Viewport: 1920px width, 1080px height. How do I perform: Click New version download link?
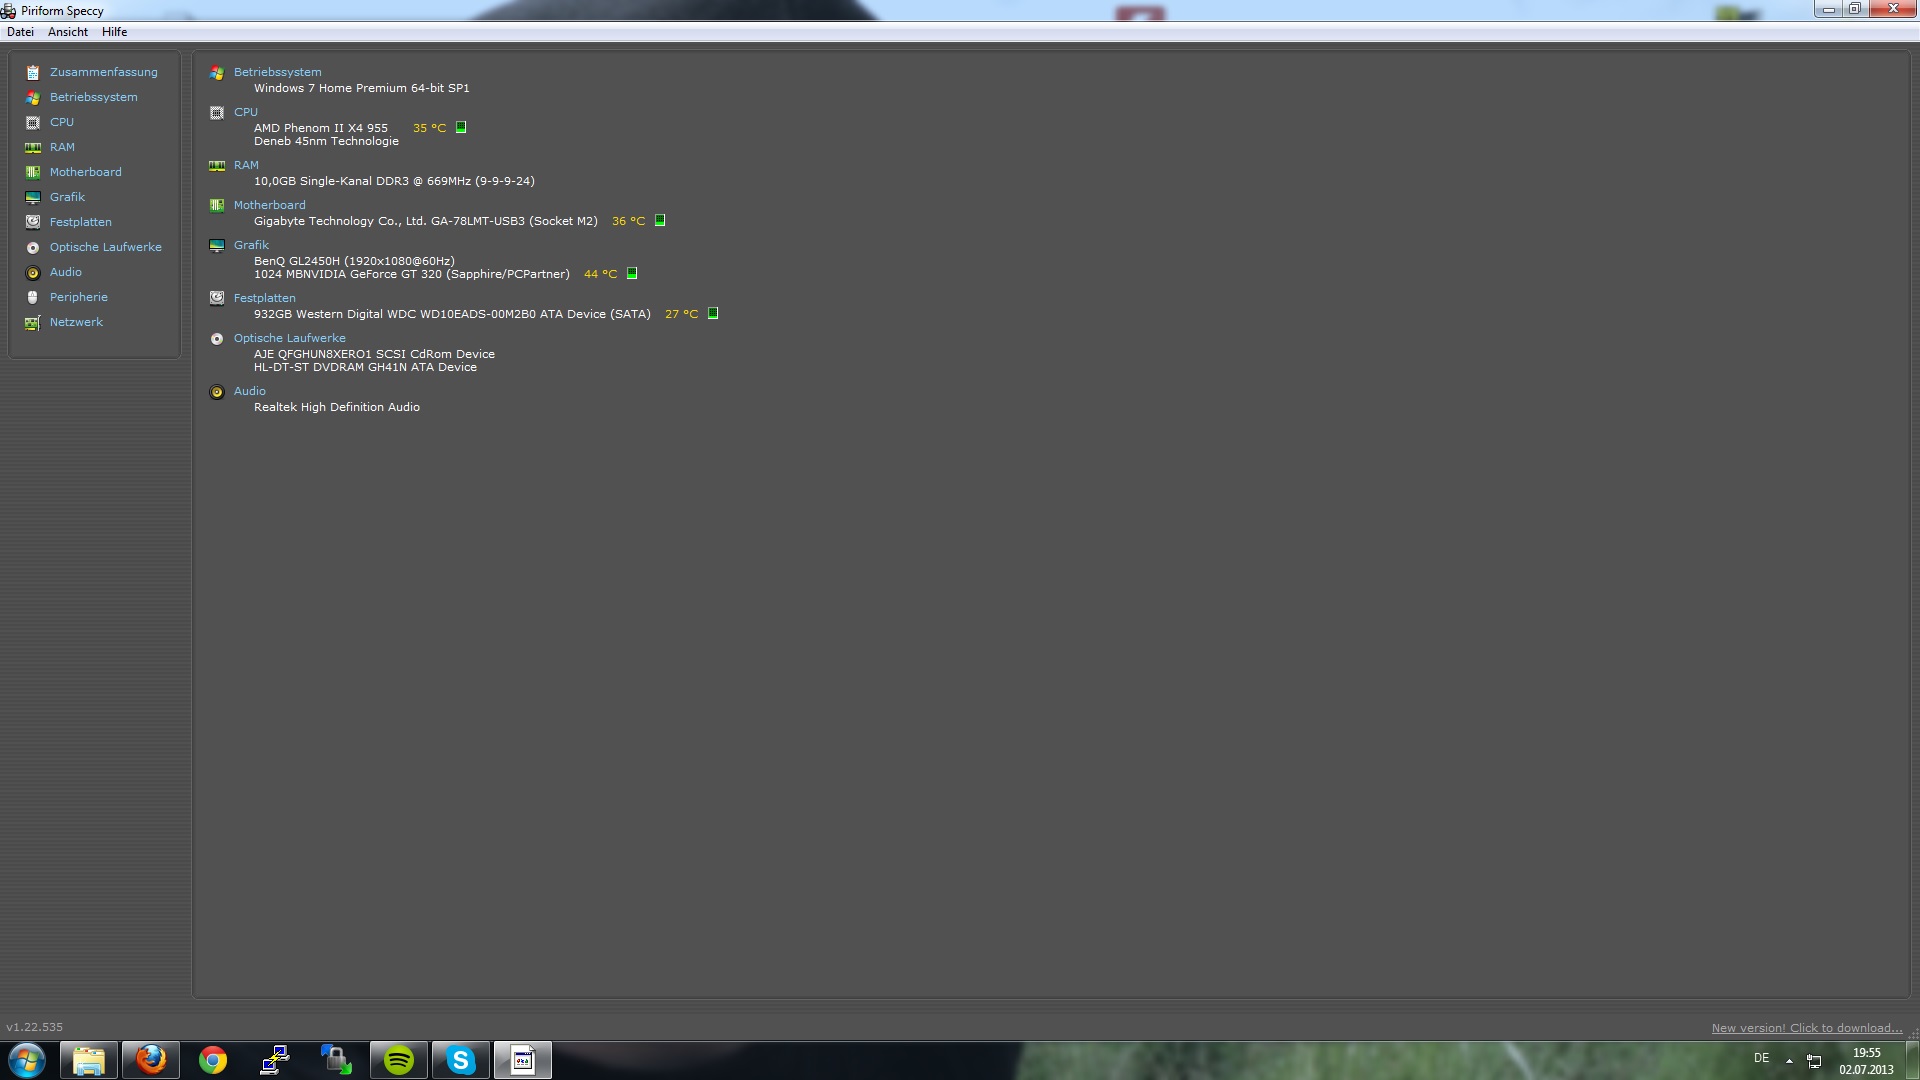[x=1807, y=1028]
